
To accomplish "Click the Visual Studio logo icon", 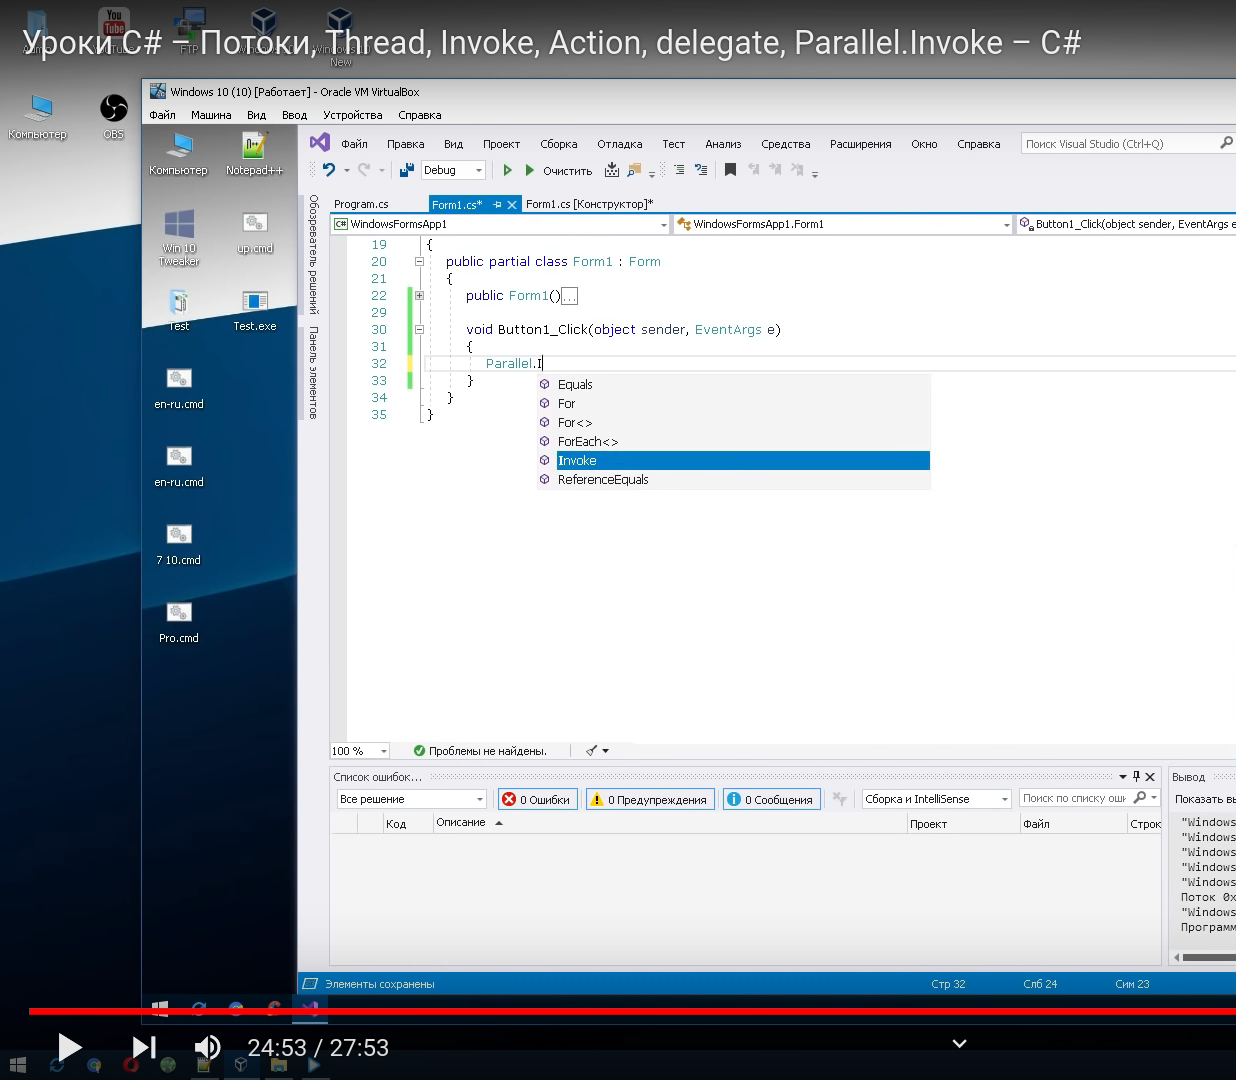I will pos(320,143).
